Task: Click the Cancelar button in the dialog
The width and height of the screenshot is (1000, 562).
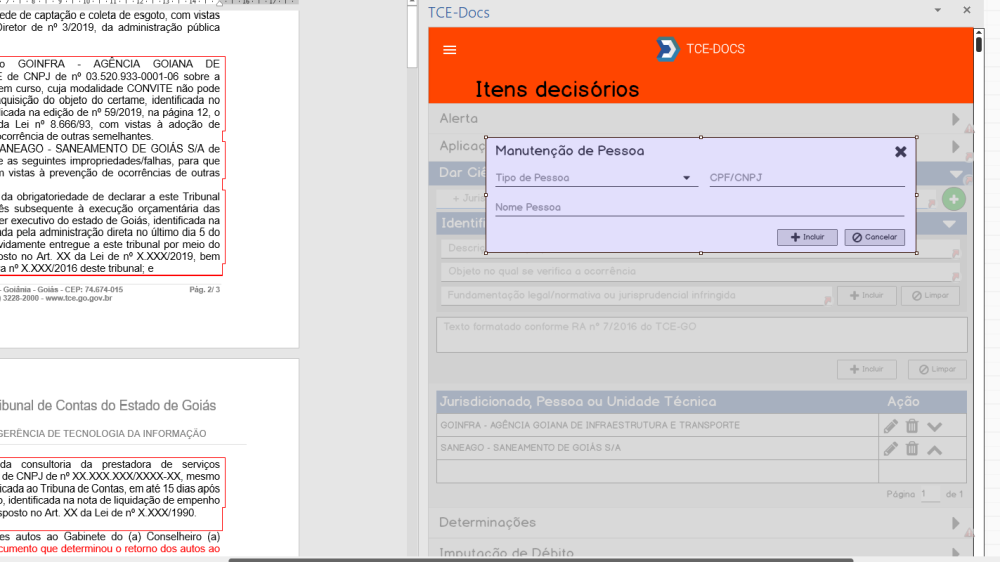Action: coord(875,238)
